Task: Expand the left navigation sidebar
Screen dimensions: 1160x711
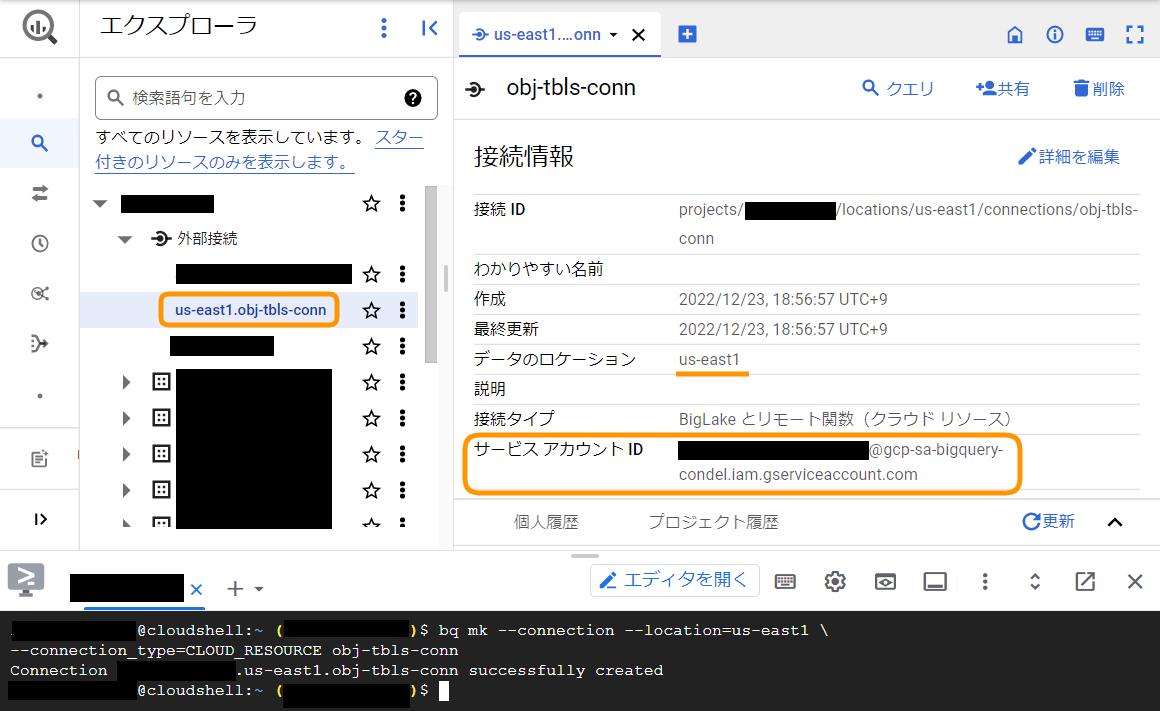Action: [40, 519]
